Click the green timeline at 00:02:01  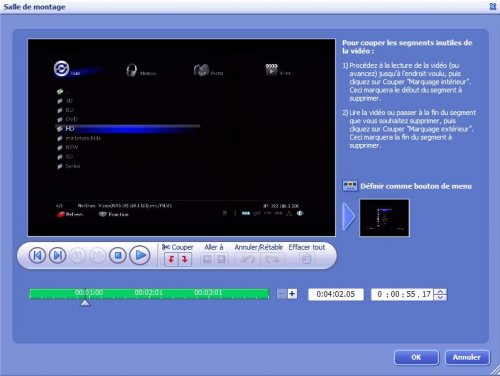click(x=149, y=293)
